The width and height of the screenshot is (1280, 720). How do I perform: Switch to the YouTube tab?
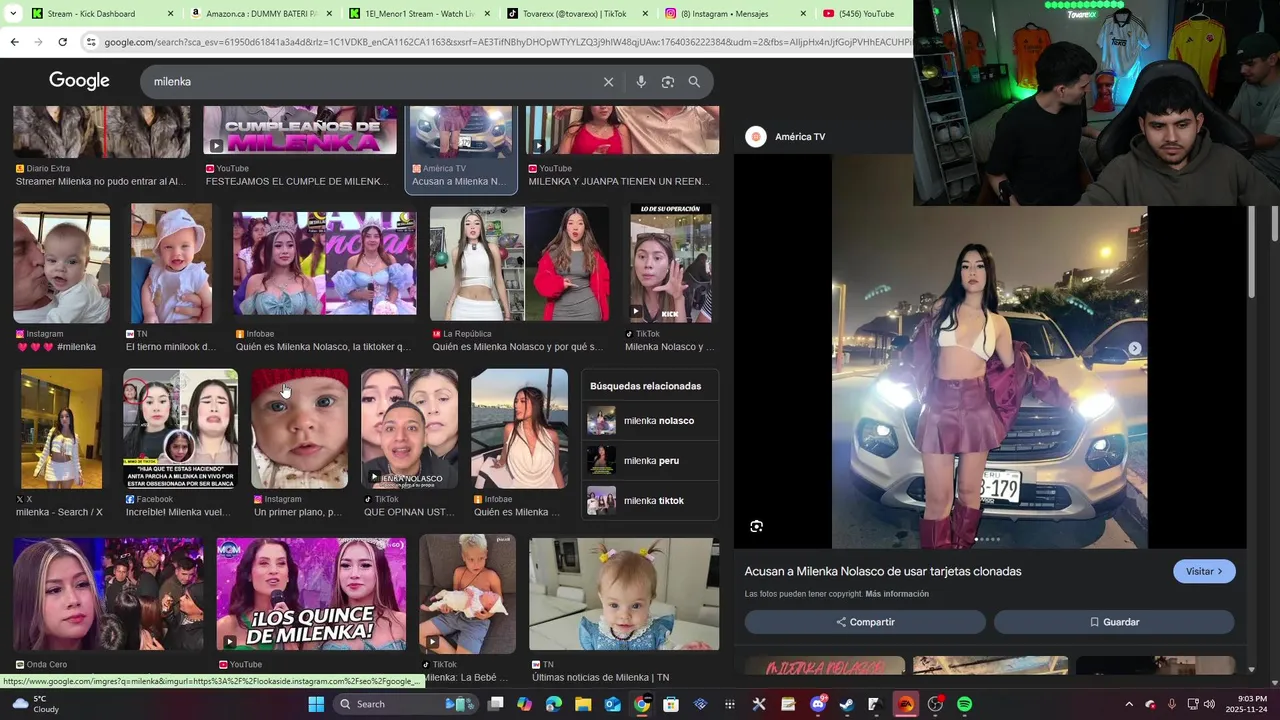click(x=864, y=14)
